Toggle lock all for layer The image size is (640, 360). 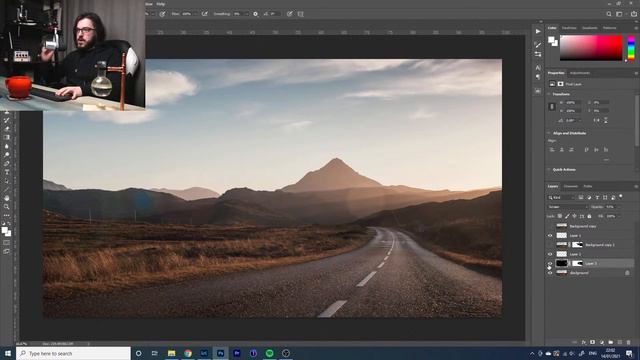tap(589, 216)
